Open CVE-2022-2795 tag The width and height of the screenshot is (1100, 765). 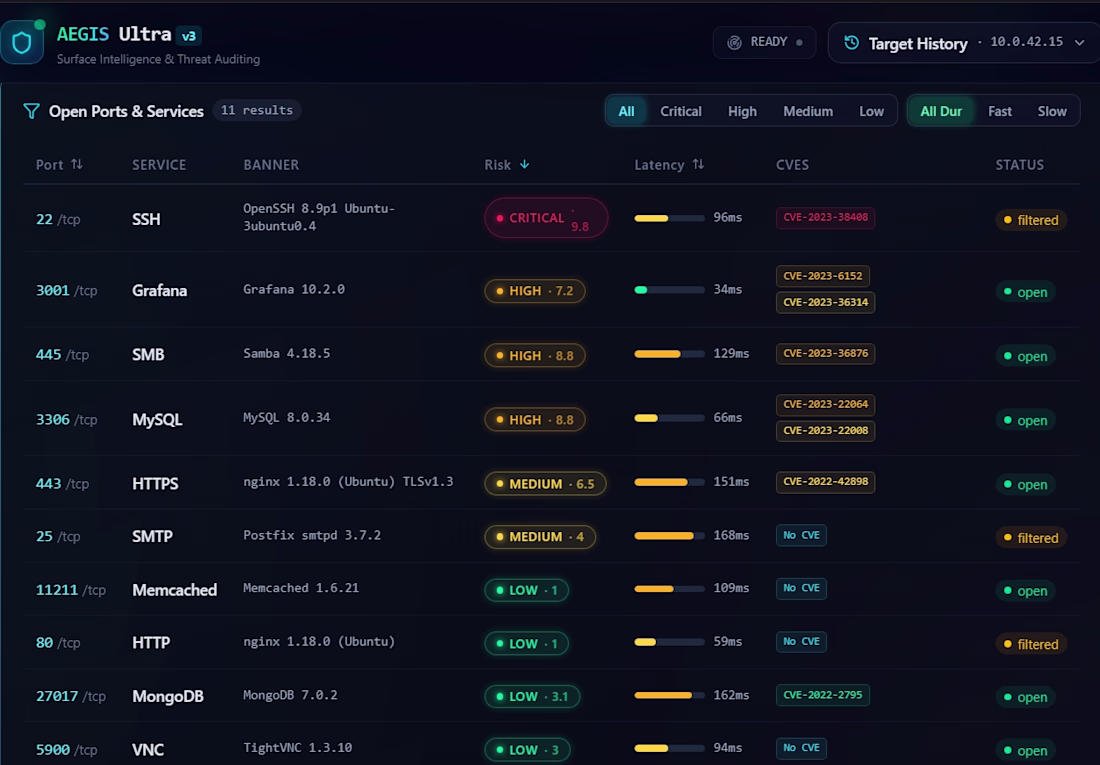pos(822,695)
